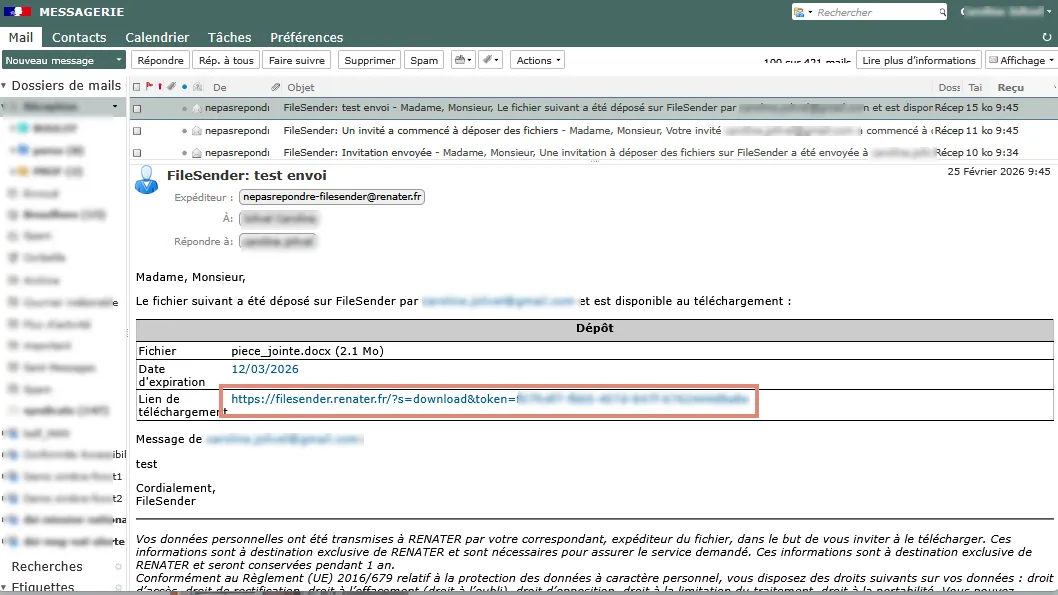This screenshot has width=1058, height=595.
Task: Click the Supprimer button
Action: [x=370, y=60]
